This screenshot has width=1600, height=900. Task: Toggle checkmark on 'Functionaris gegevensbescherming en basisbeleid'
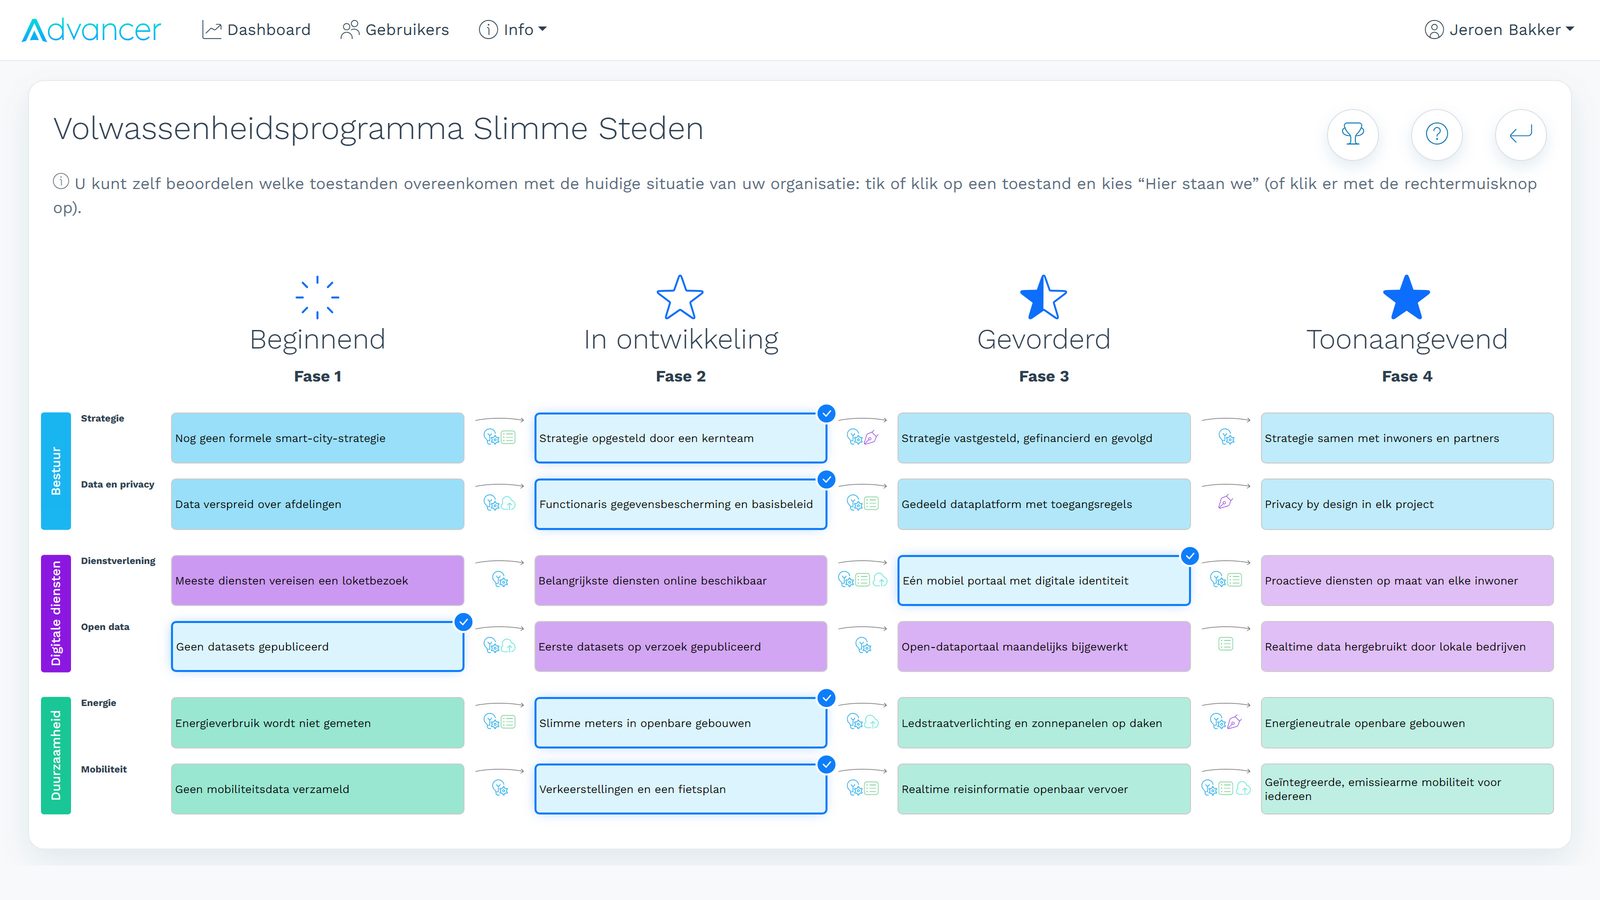pos(826,479)
